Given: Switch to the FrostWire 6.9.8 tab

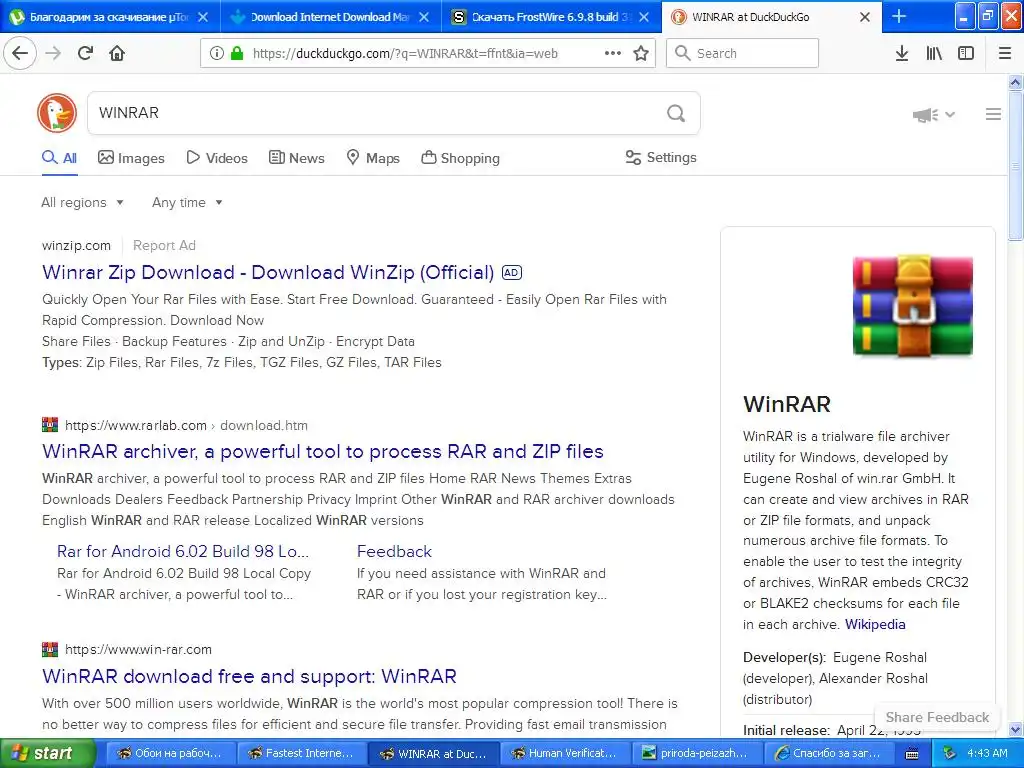Looking at the screenshot, I should pos(551,17).
